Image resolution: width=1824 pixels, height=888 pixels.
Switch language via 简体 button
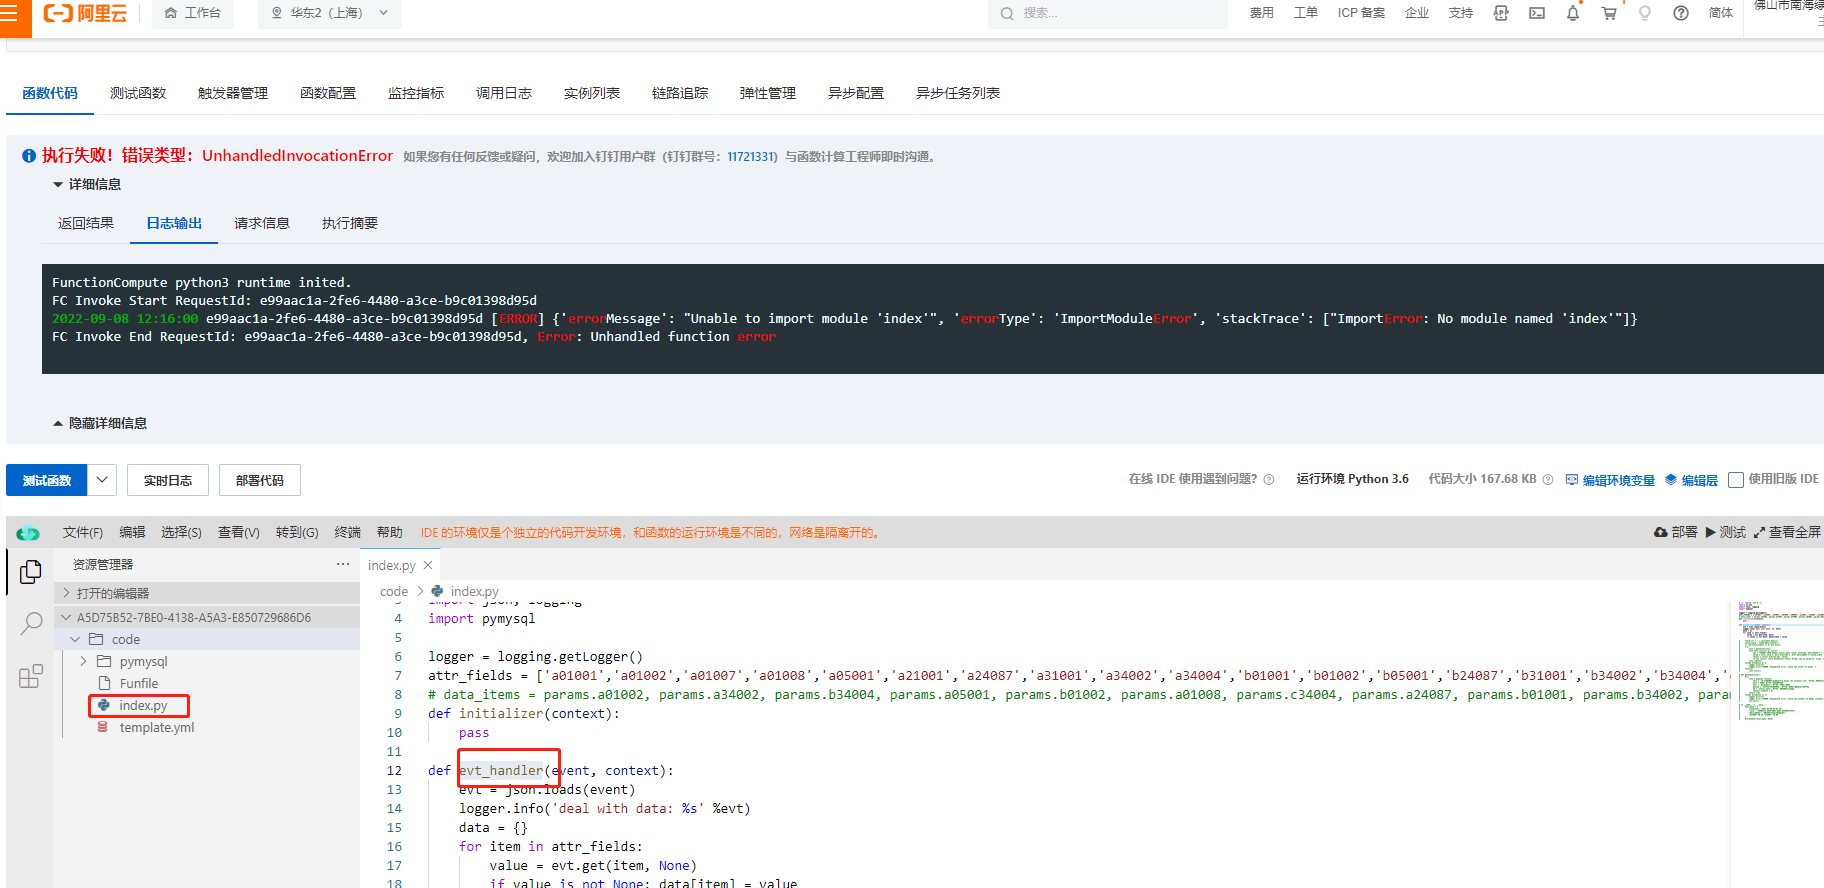[1720, 13]
